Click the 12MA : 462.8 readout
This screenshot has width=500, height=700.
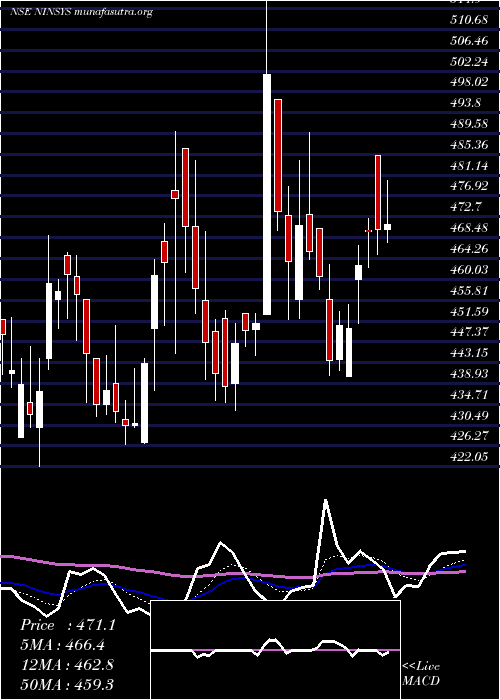[x=67, y=665]
